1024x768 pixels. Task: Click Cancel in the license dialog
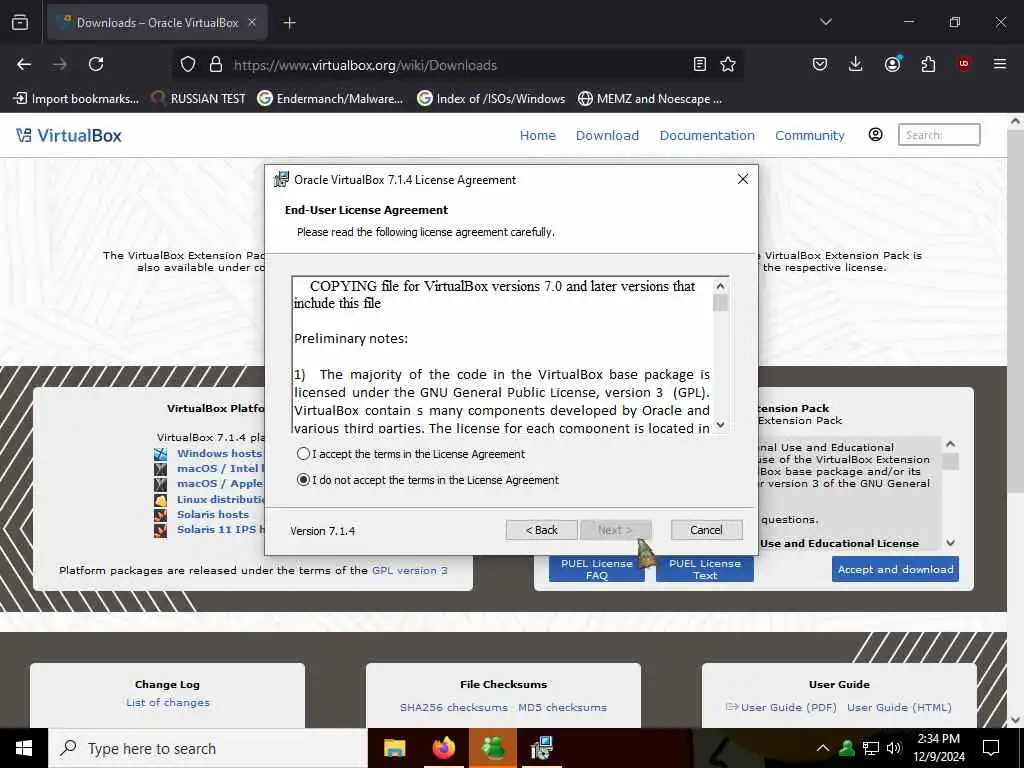tap(706, 530)
